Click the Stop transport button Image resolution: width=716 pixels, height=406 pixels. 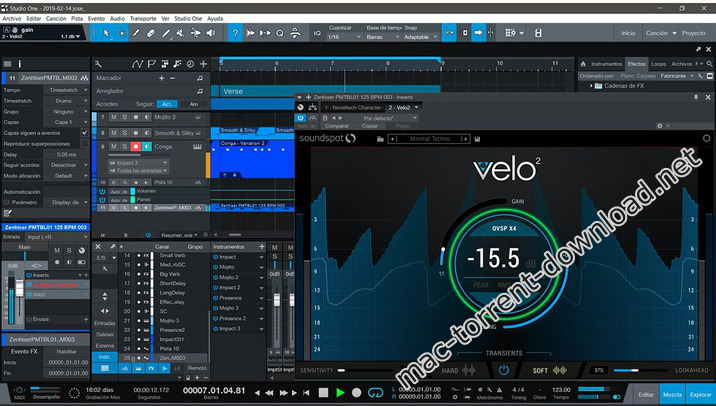coord(323,393)
